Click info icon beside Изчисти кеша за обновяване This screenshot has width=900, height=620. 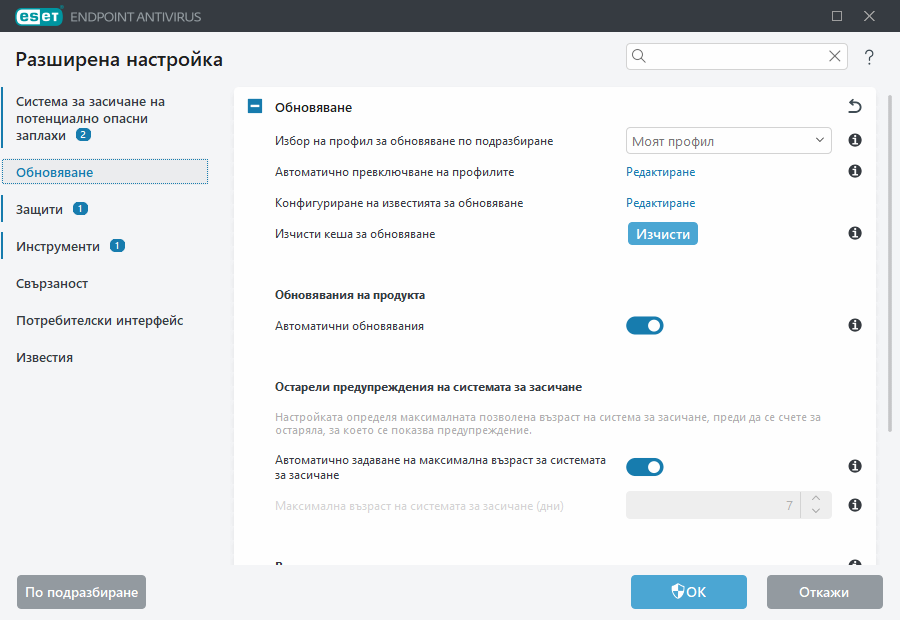coord(854,233)
